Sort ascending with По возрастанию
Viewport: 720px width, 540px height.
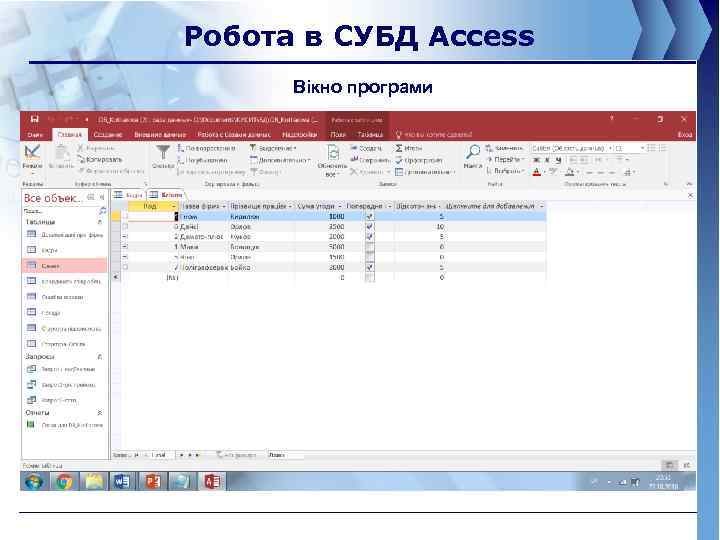pos(207,148)
